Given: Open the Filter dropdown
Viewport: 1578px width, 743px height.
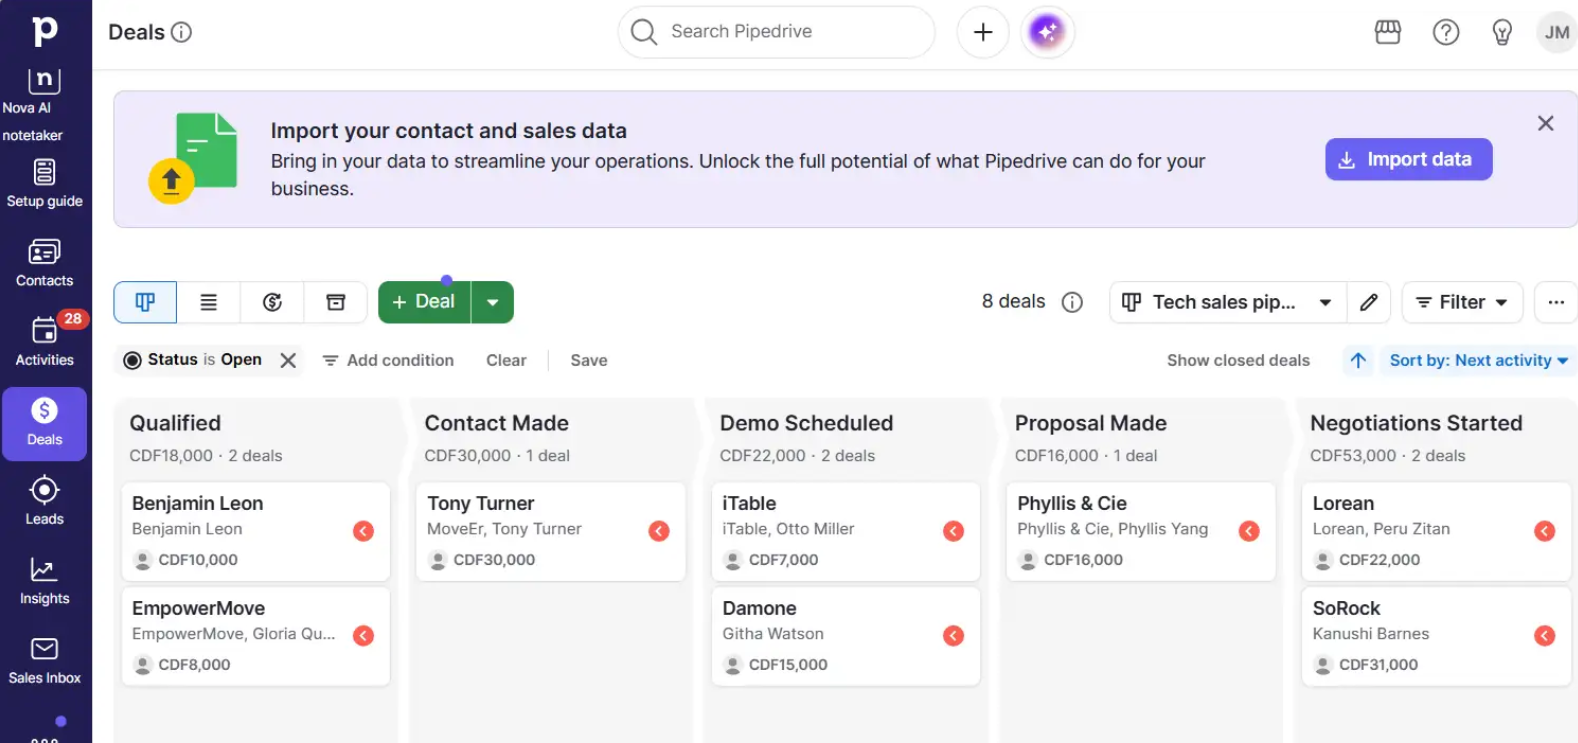Looking at the screenshot, I should point(1462,302).
